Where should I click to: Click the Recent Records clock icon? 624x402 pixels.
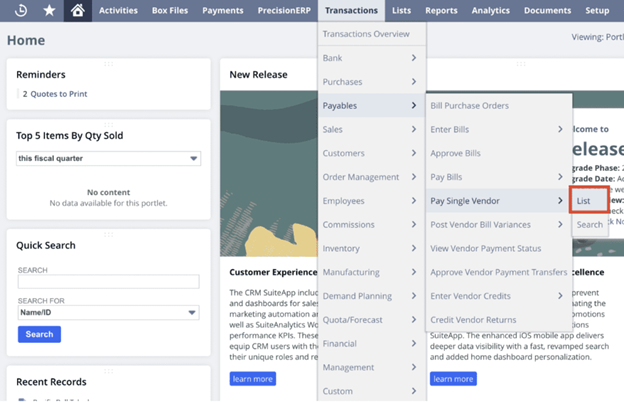(x=21, y=10)
